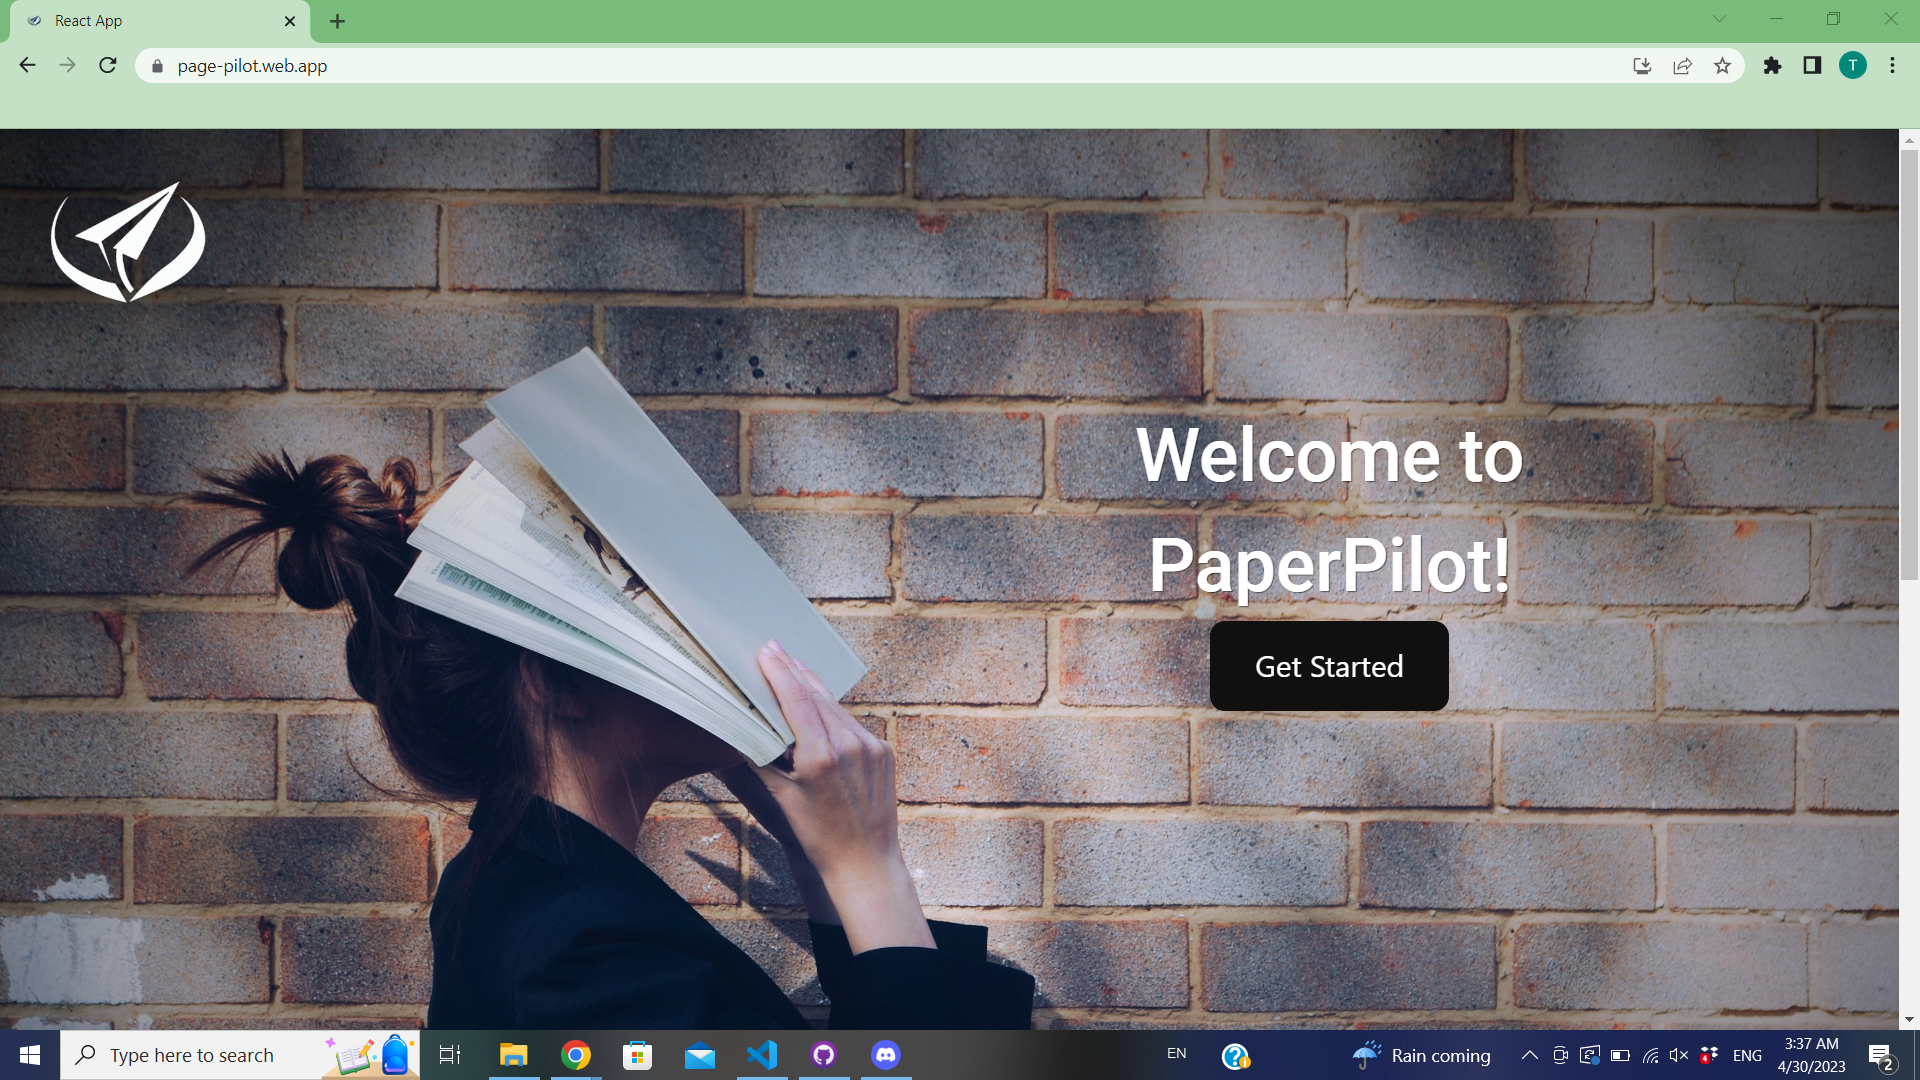The image size is (1920, 1080).
Task: Share this page via share icon
Action: coord(1682,66)
